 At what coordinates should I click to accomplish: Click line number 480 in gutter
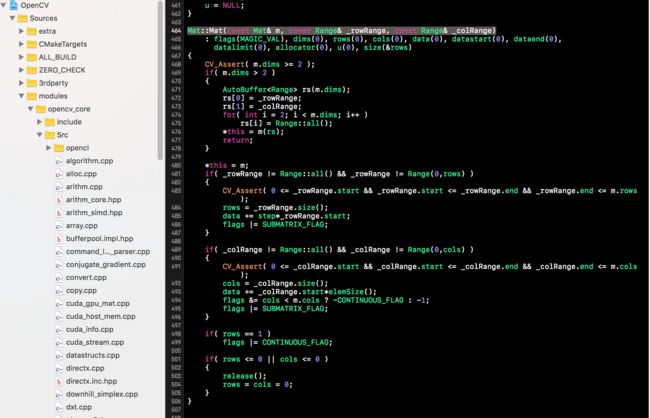click(x=176, y=165)
